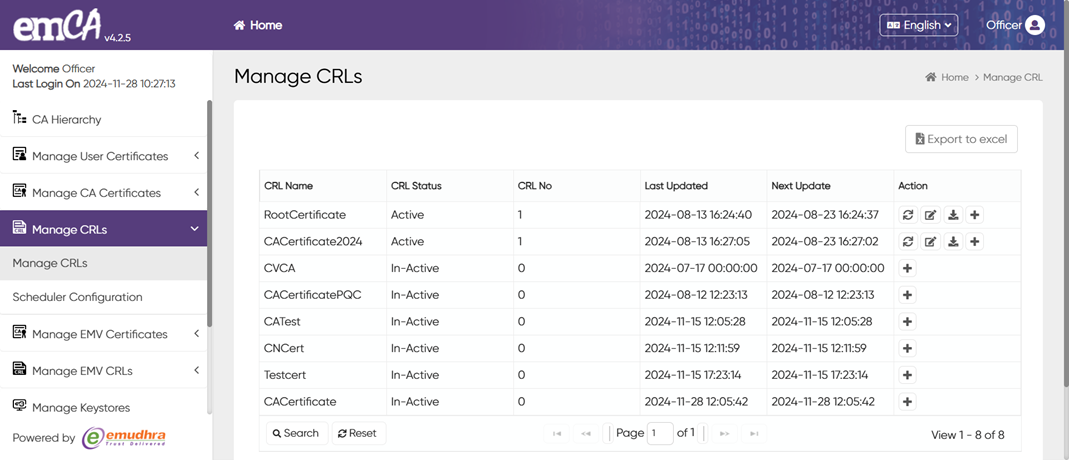Click the Search button below table
The width and height of the screenshot is (1069, 460).
[296, 433]
